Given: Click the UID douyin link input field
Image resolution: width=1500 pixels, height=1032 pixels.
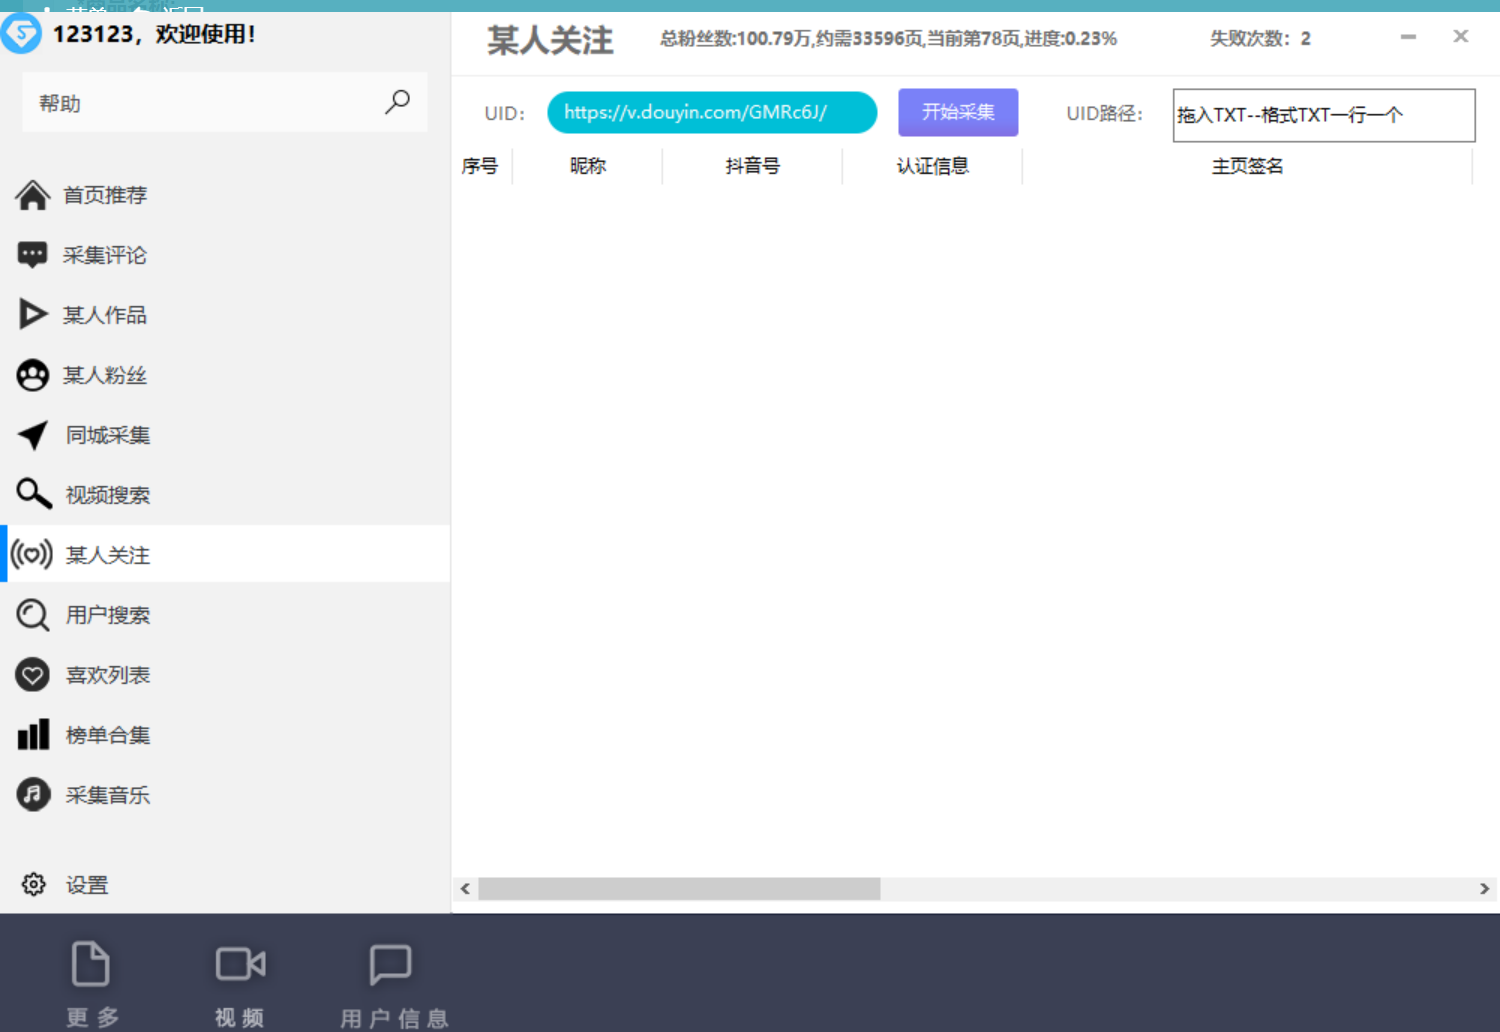Looking at the screenshot, I should pyautogui.click(x=711, y=113).
